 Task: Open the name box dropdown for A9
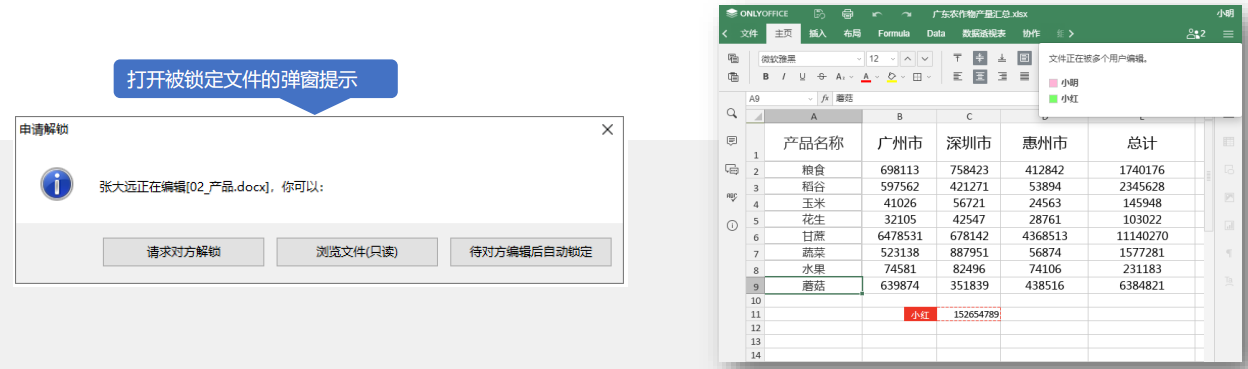point(811,99)
